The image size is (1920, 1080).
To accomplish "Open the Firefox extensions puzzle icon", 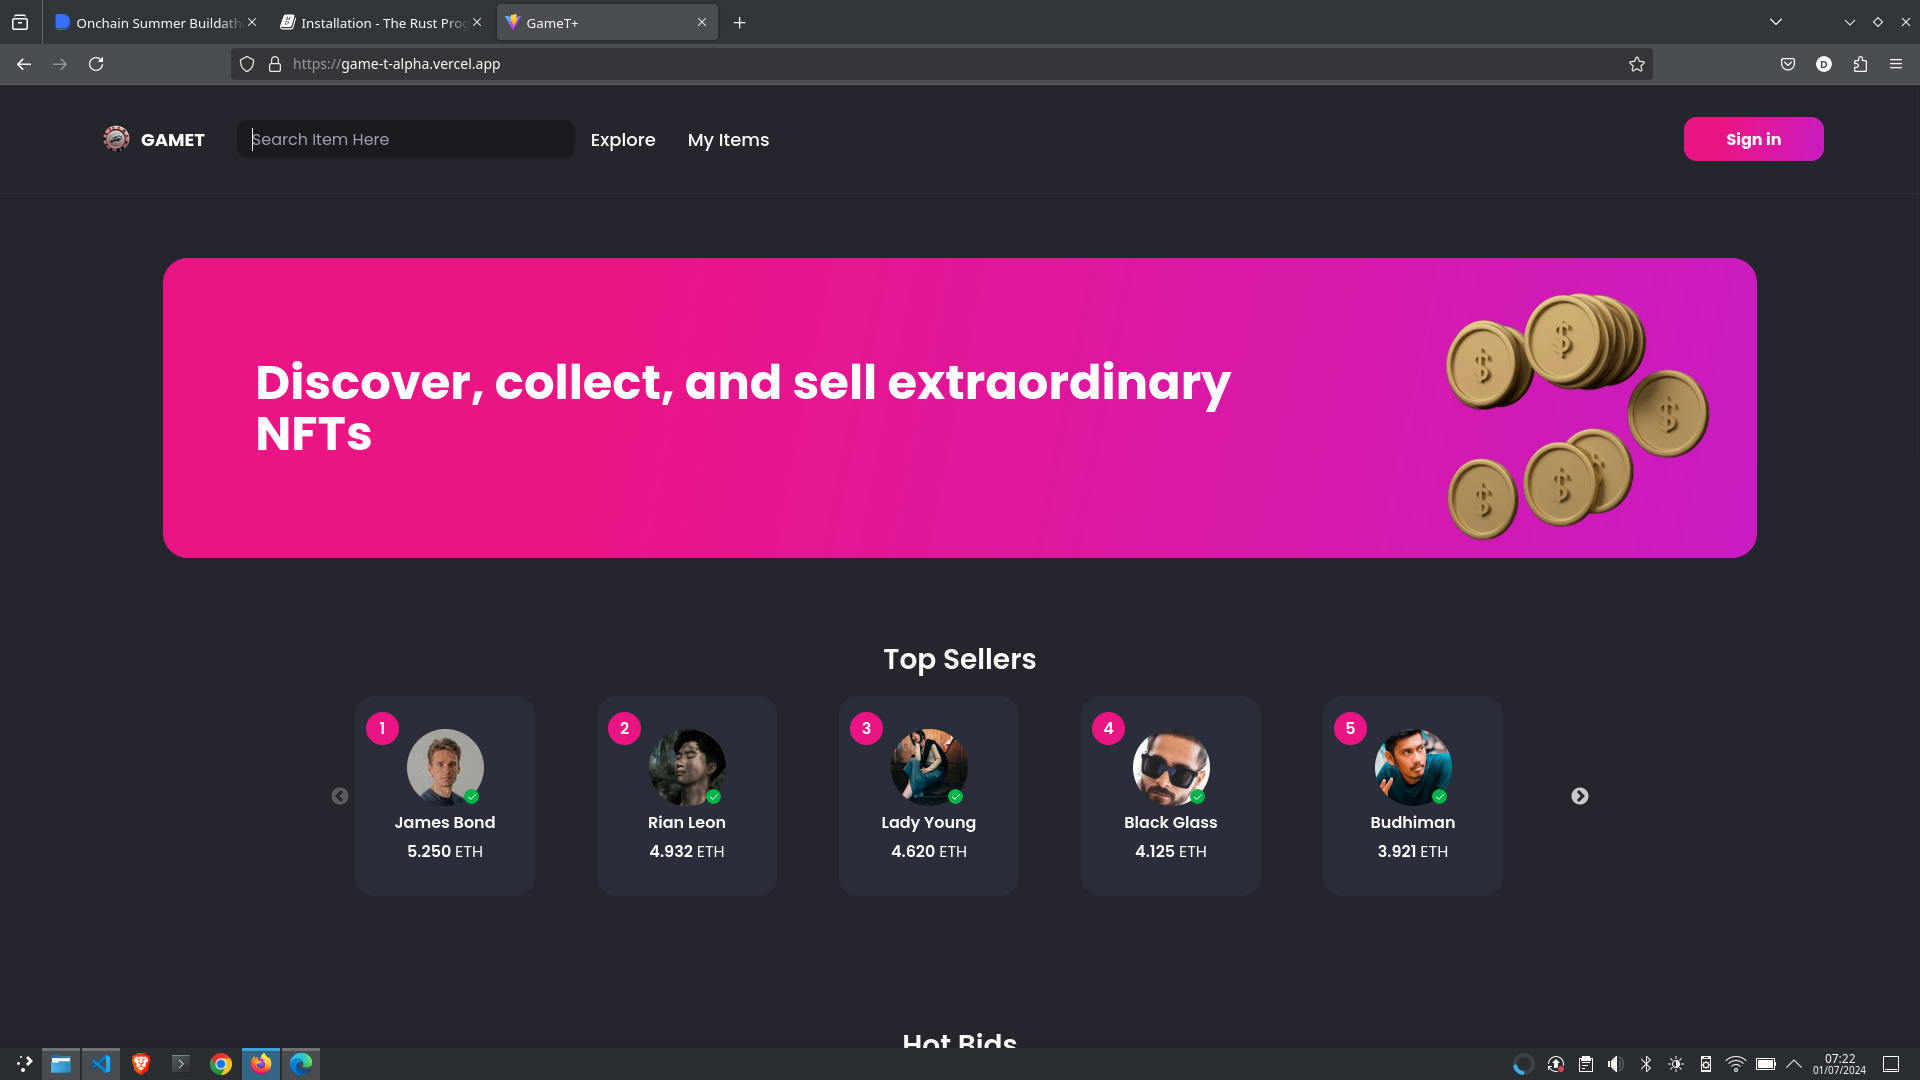I will pos(1860,64).
